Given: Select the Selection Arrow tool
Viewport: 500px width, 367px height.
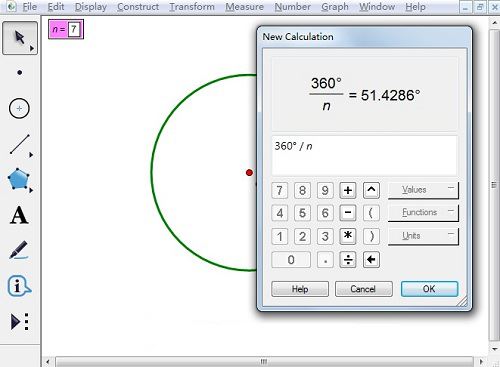Looking at the screenshot, I should click(x=20, y=38).
